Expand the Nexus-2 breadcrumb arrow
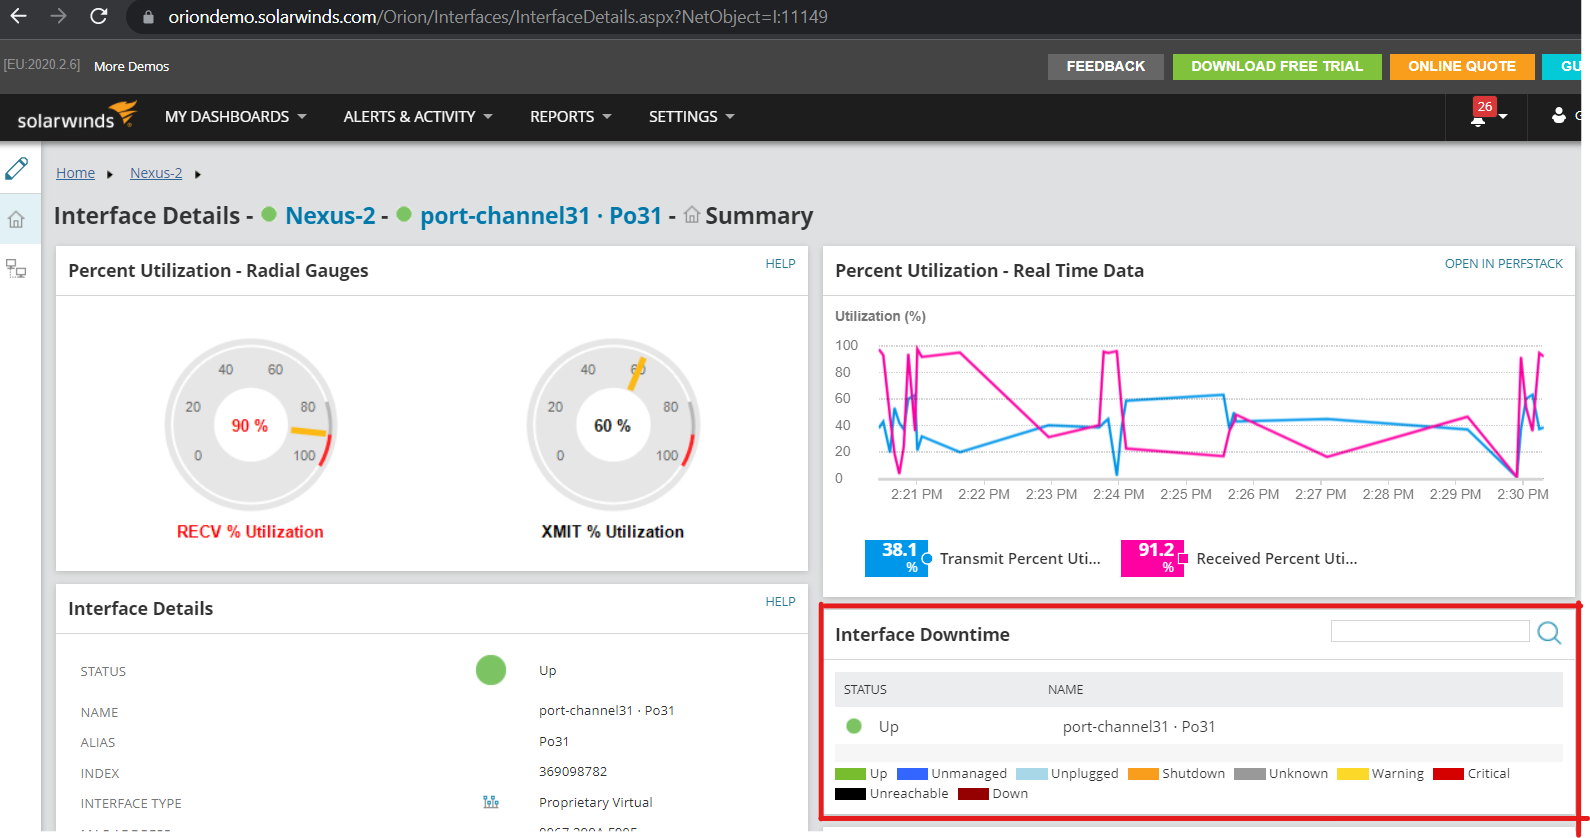The width and height of the screenshot is (1590, 838). pos(198,174)
